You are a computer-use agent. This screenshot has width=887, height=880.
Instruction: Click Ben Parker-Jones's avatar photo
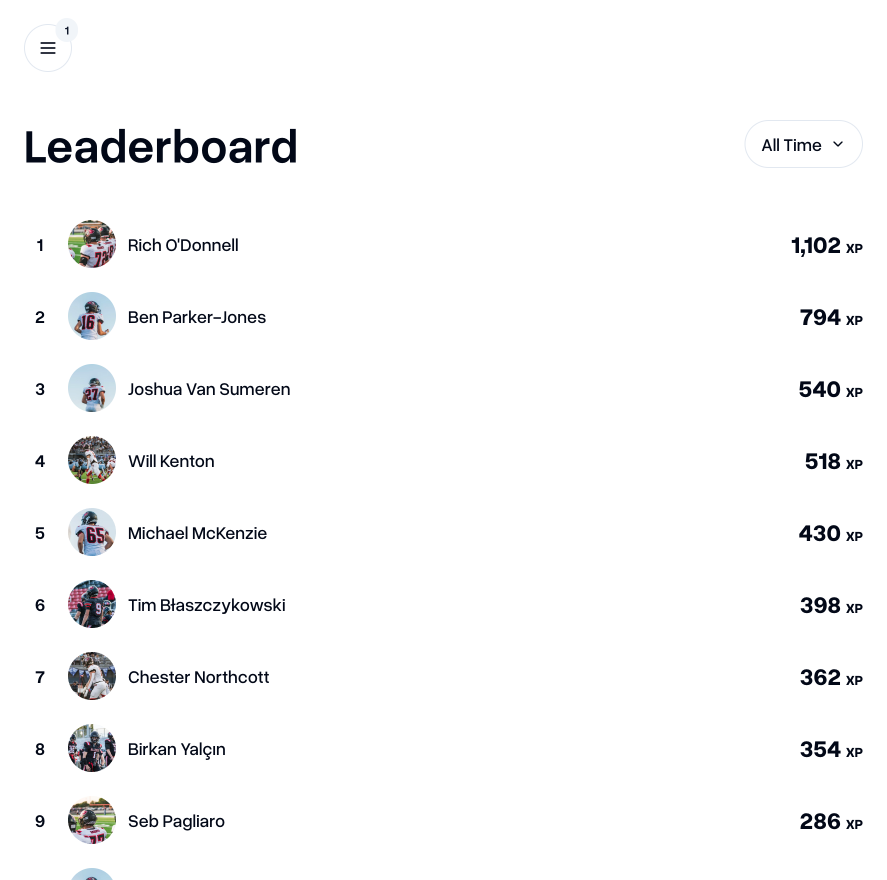pos(92,316)
